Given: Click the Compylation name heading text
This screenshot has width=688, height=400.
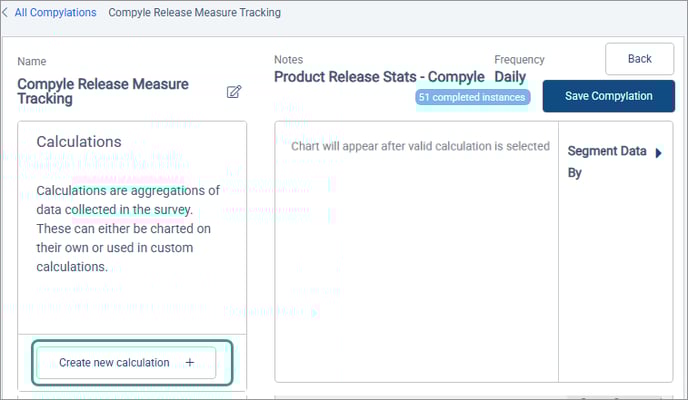Looking at the screenshot, I should pyautogui.click(x=103, y=91).
